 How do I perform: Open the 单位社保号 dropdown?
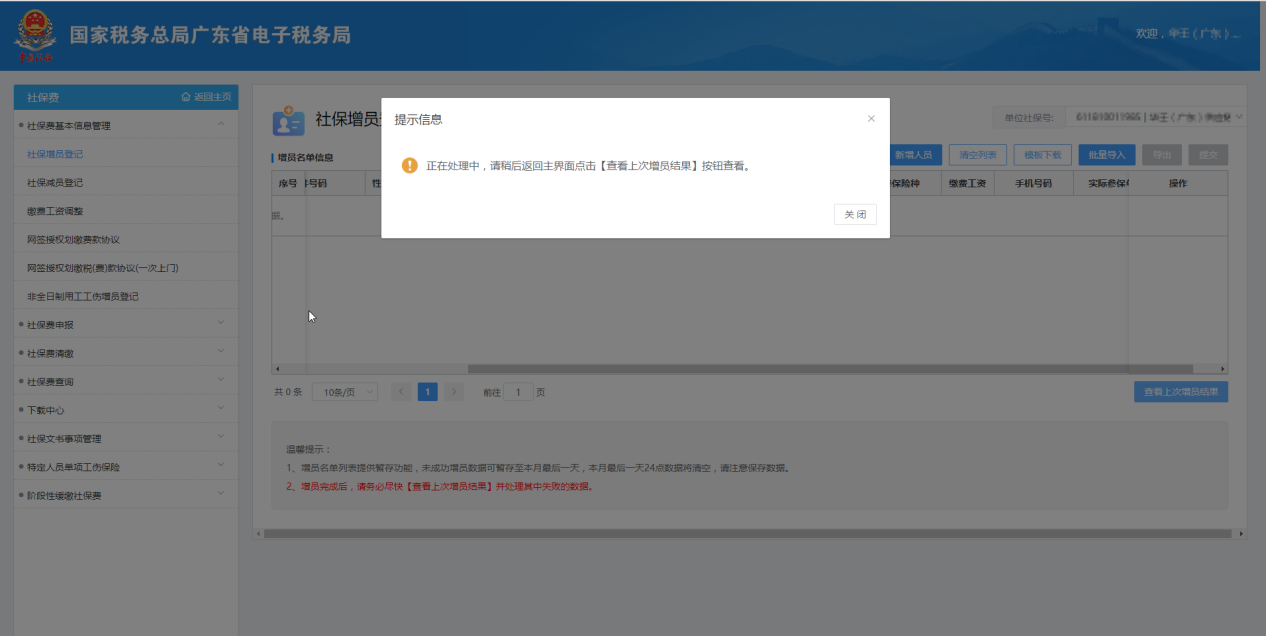(1157, 118)
